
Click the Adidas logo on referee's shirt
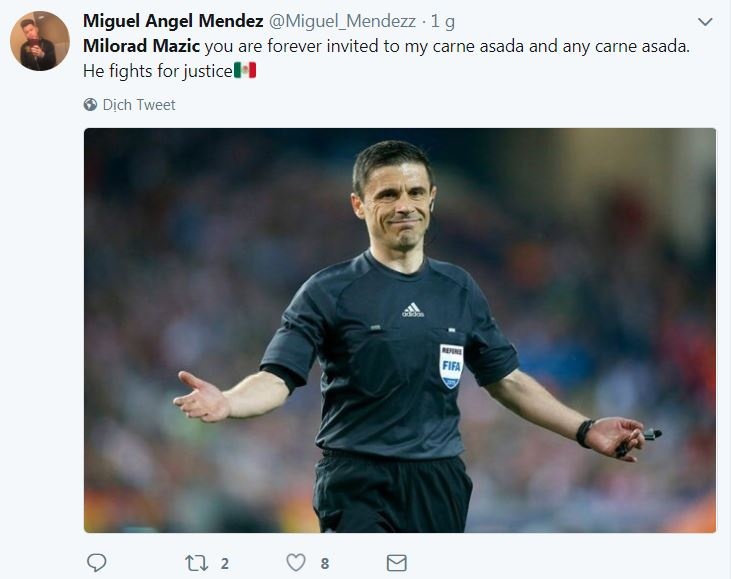click(x=412, y=310)
